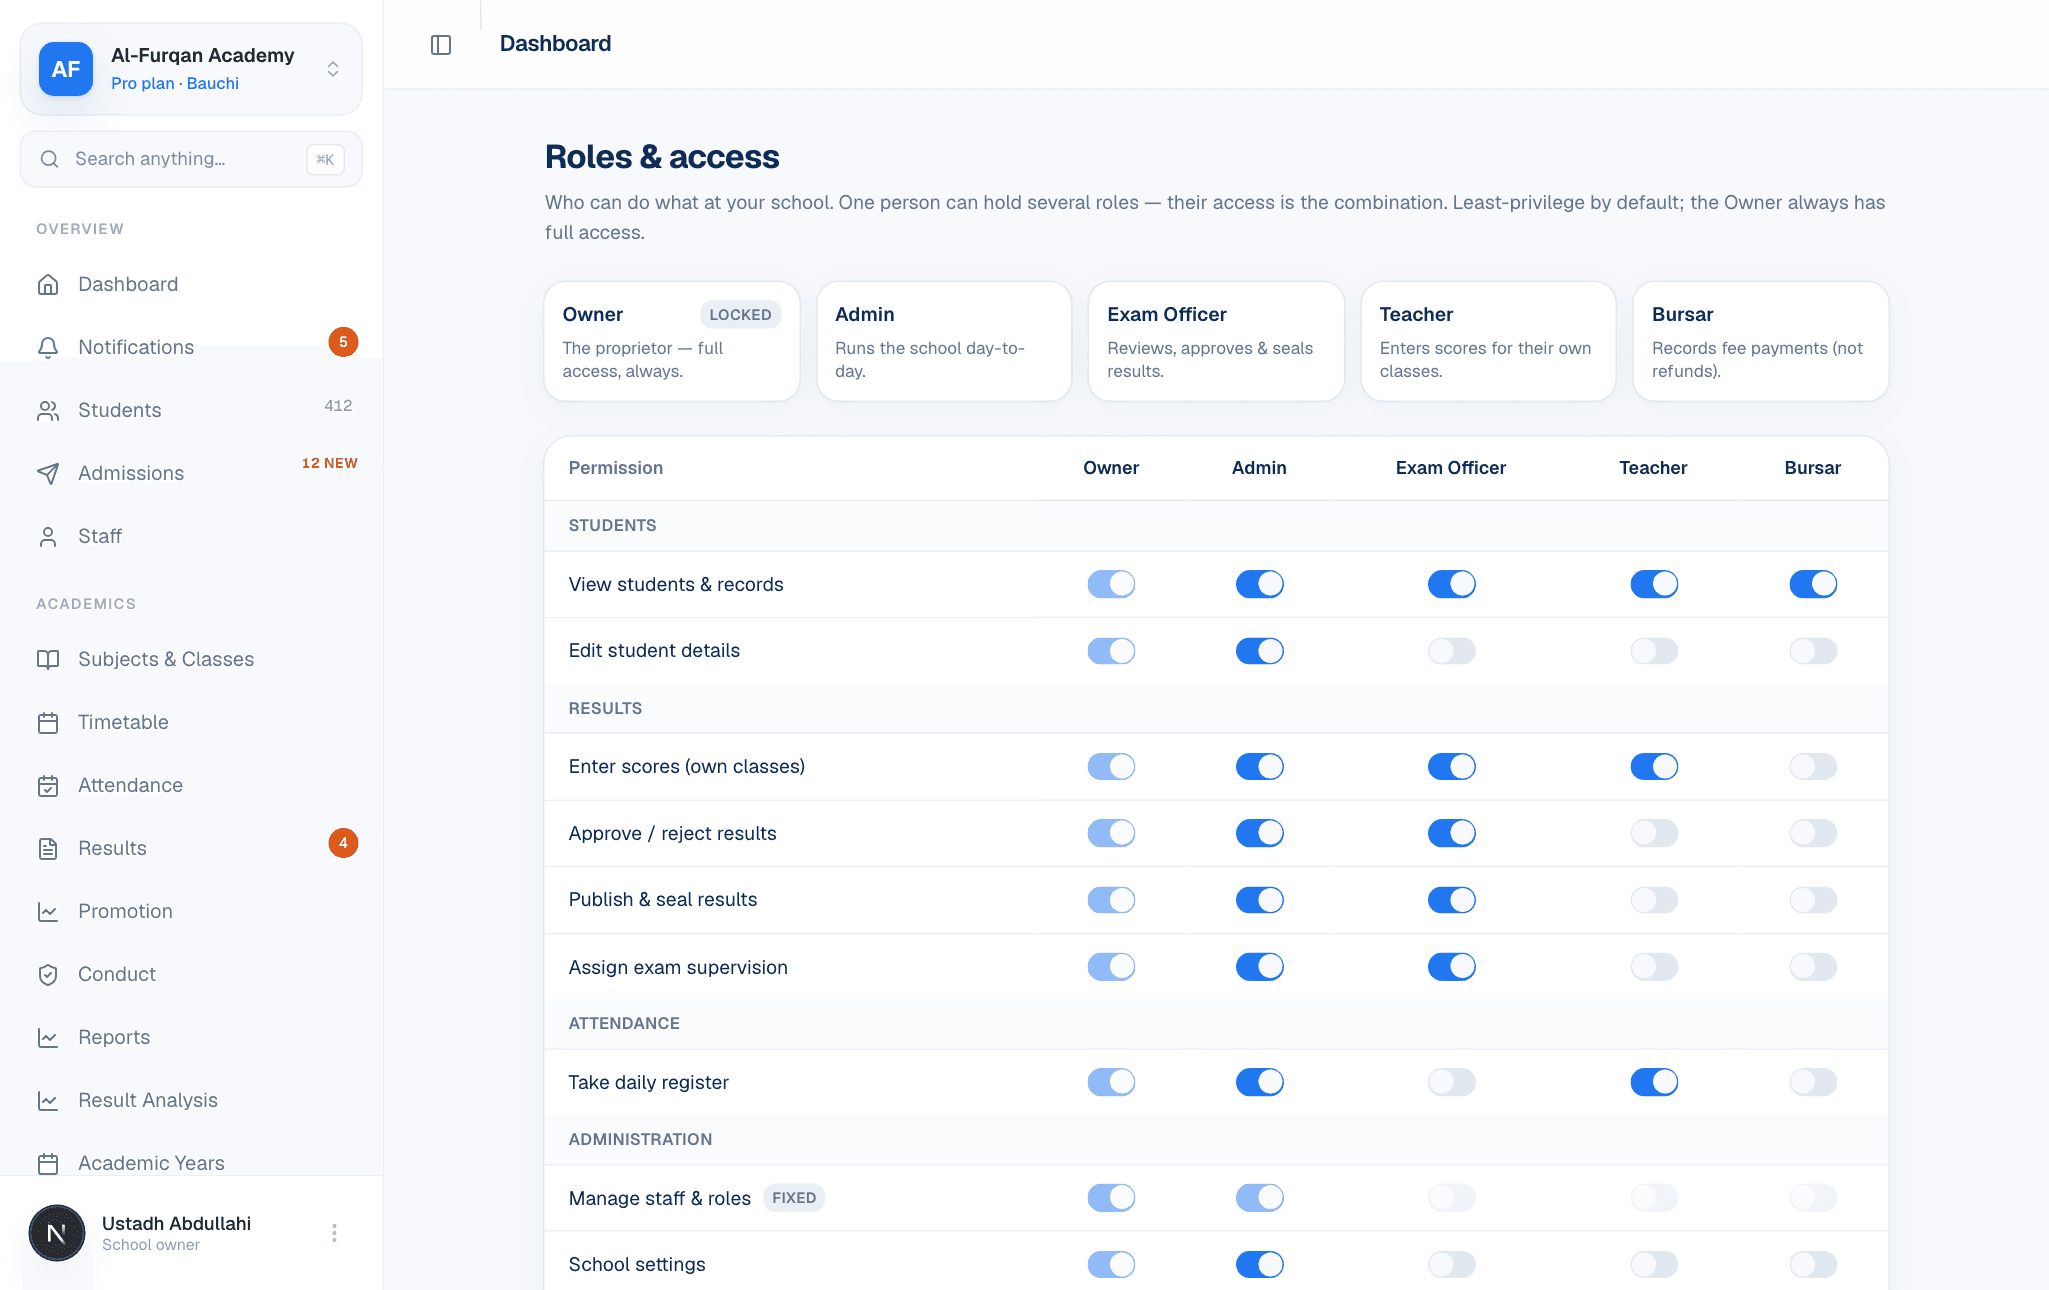Click the Students people icon

(48, 411)
